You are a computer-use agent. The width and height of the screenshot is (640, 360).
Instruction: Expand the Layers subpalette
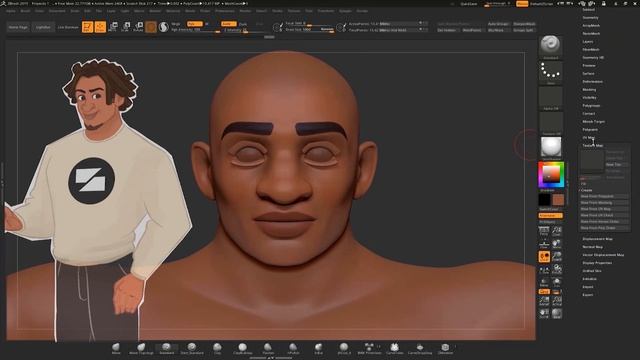coord(588,42)
